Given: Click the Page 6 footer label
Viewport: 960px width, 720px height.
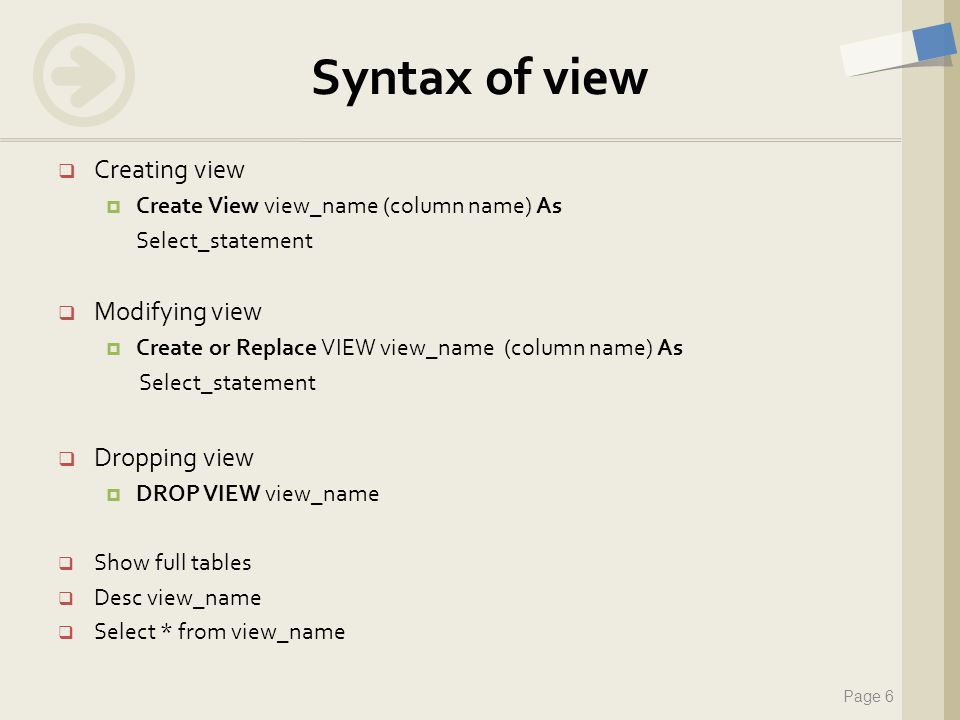Looking at the screenshot, I should [868, 697].
